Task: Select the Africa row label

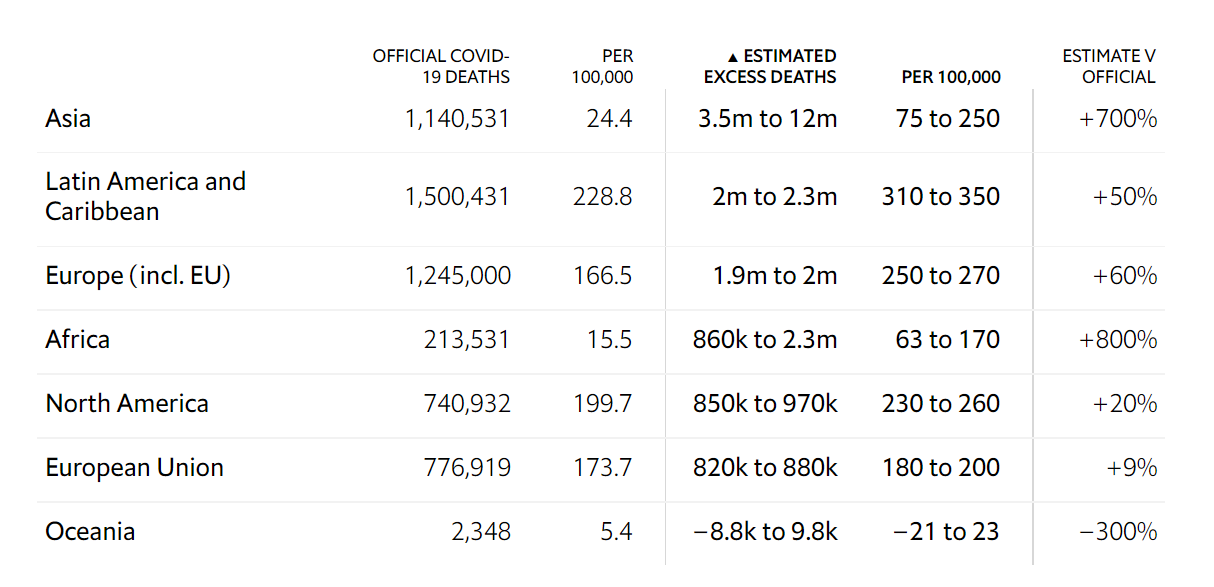Action: (x=78, y=340)
